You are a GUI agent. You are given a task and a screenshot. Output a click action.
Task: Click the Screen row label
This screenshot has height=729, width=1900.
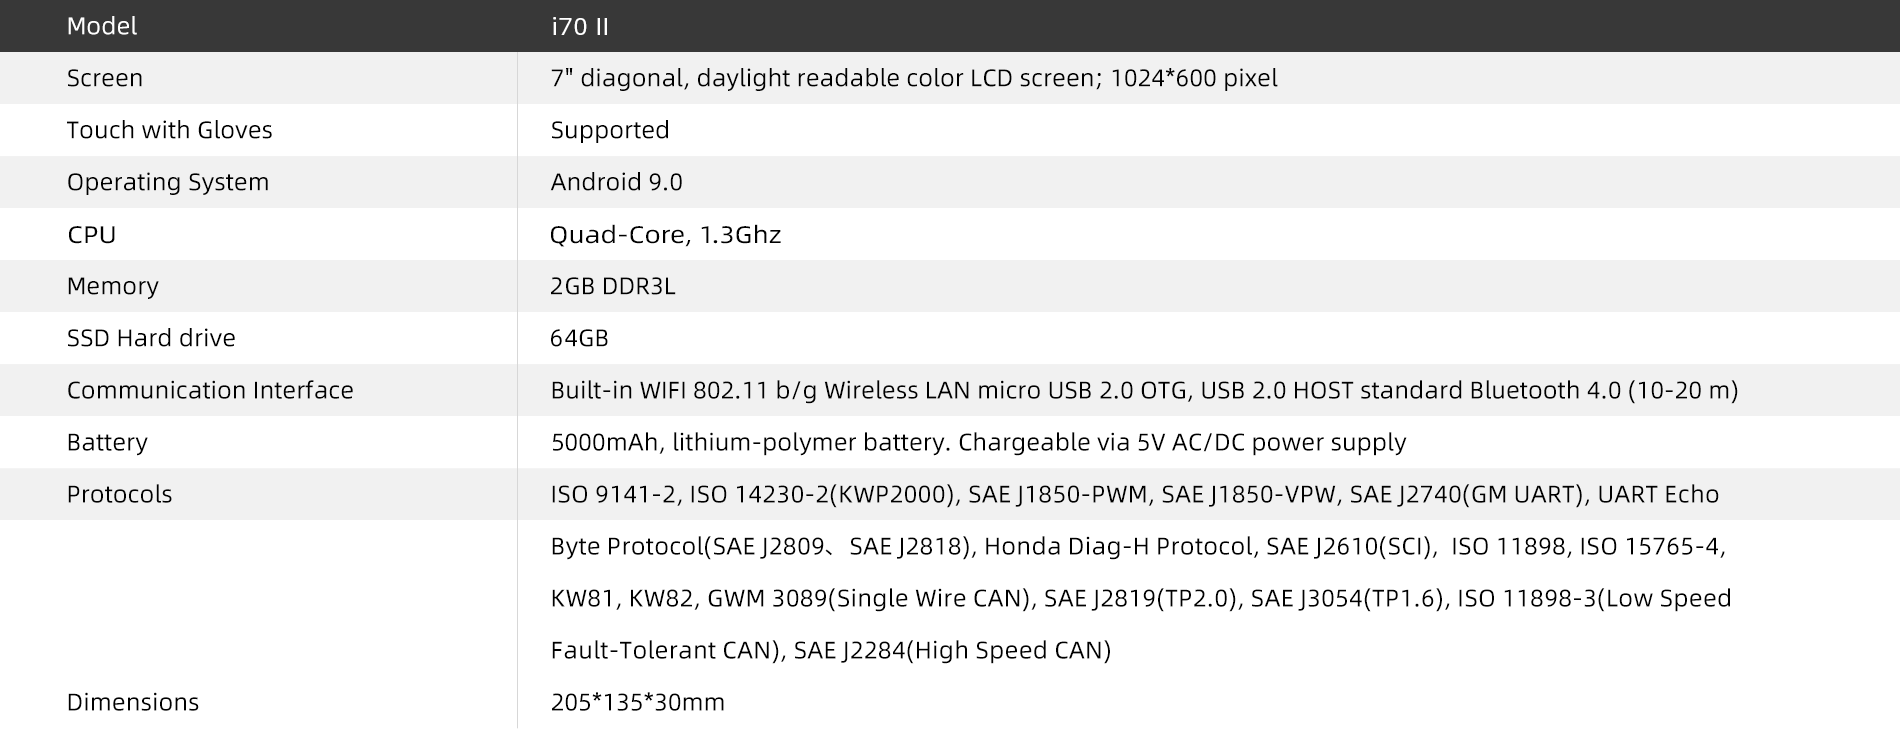105,78
